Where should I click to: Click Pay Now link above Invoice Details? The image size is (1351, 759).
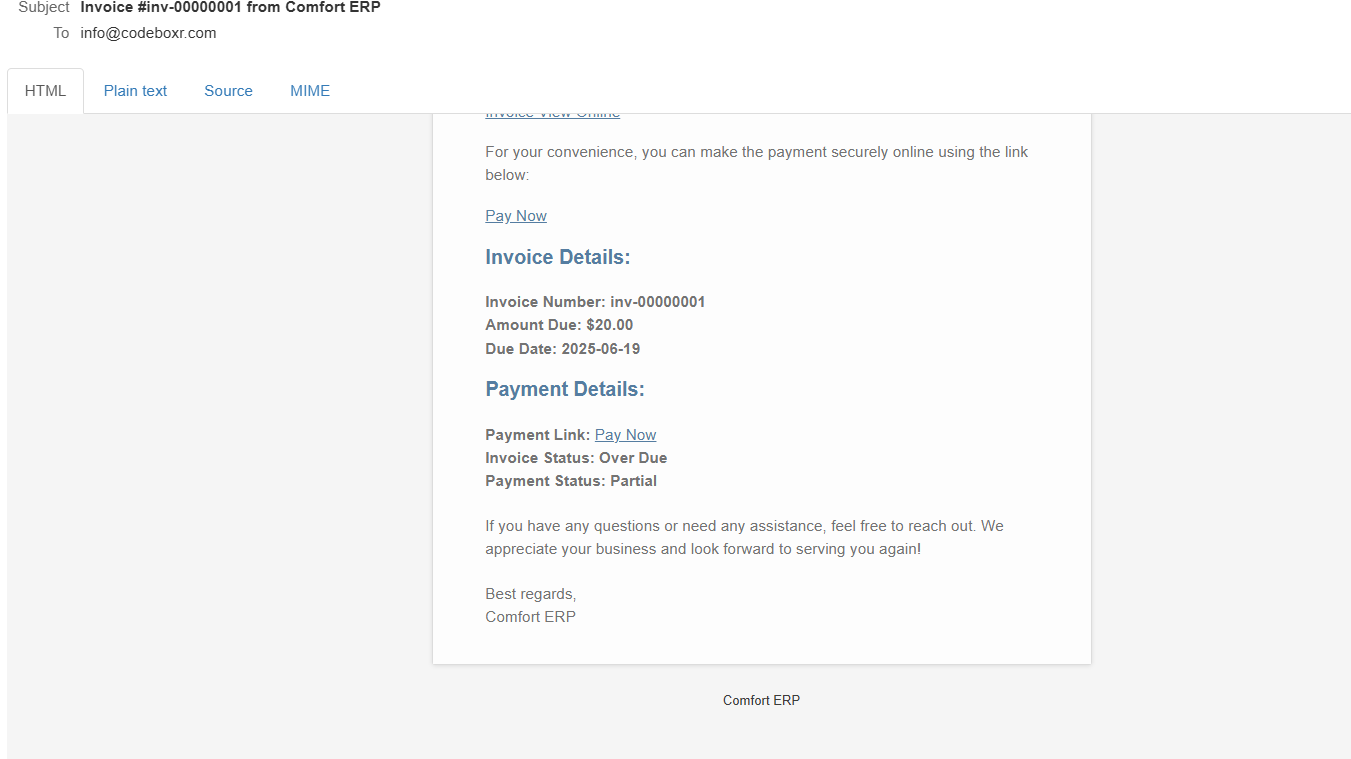point(516,216)
